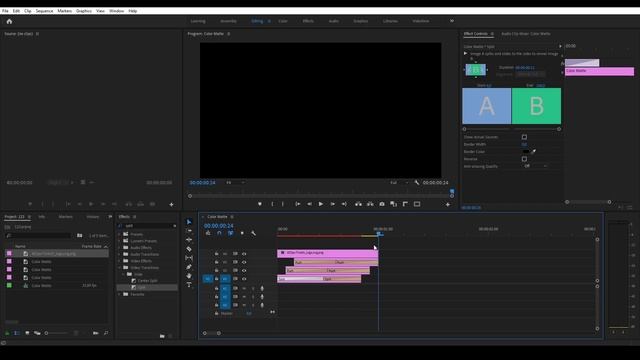Step back one frame in Program Monitor
Viewport: 640px width, 360px height.
(x=309, y=204)
